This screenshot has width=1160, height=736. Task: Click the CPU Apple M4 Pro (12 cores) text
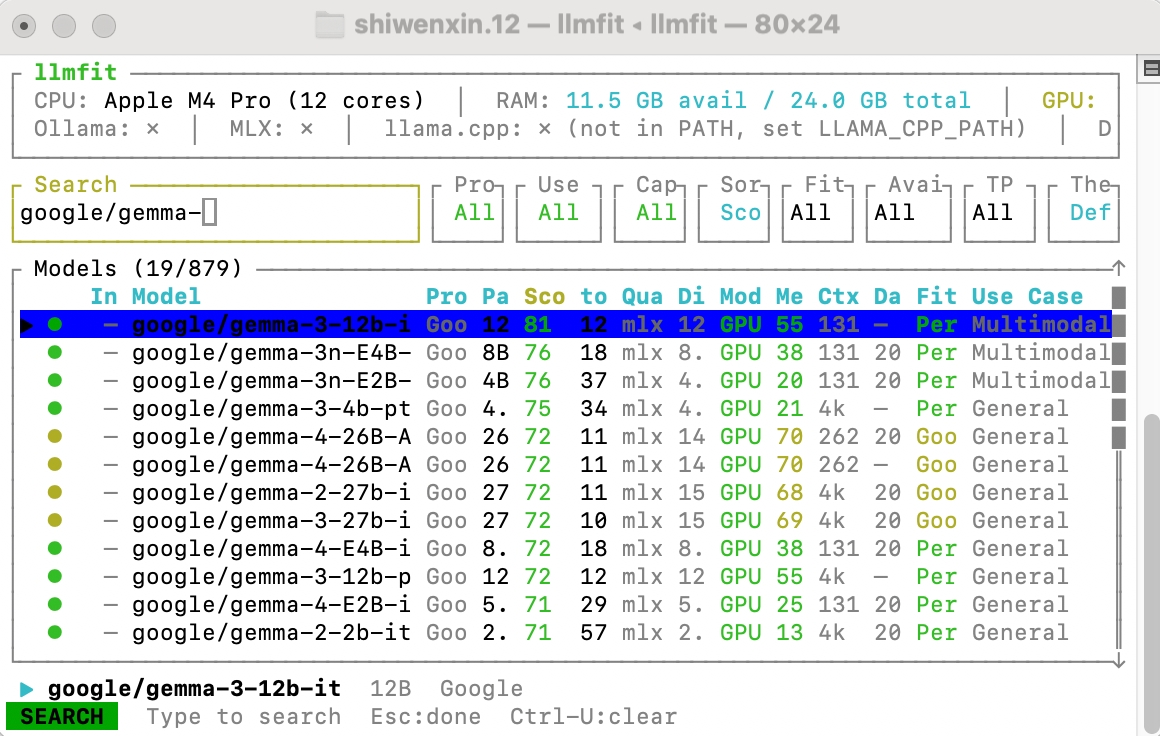(229, 101)
